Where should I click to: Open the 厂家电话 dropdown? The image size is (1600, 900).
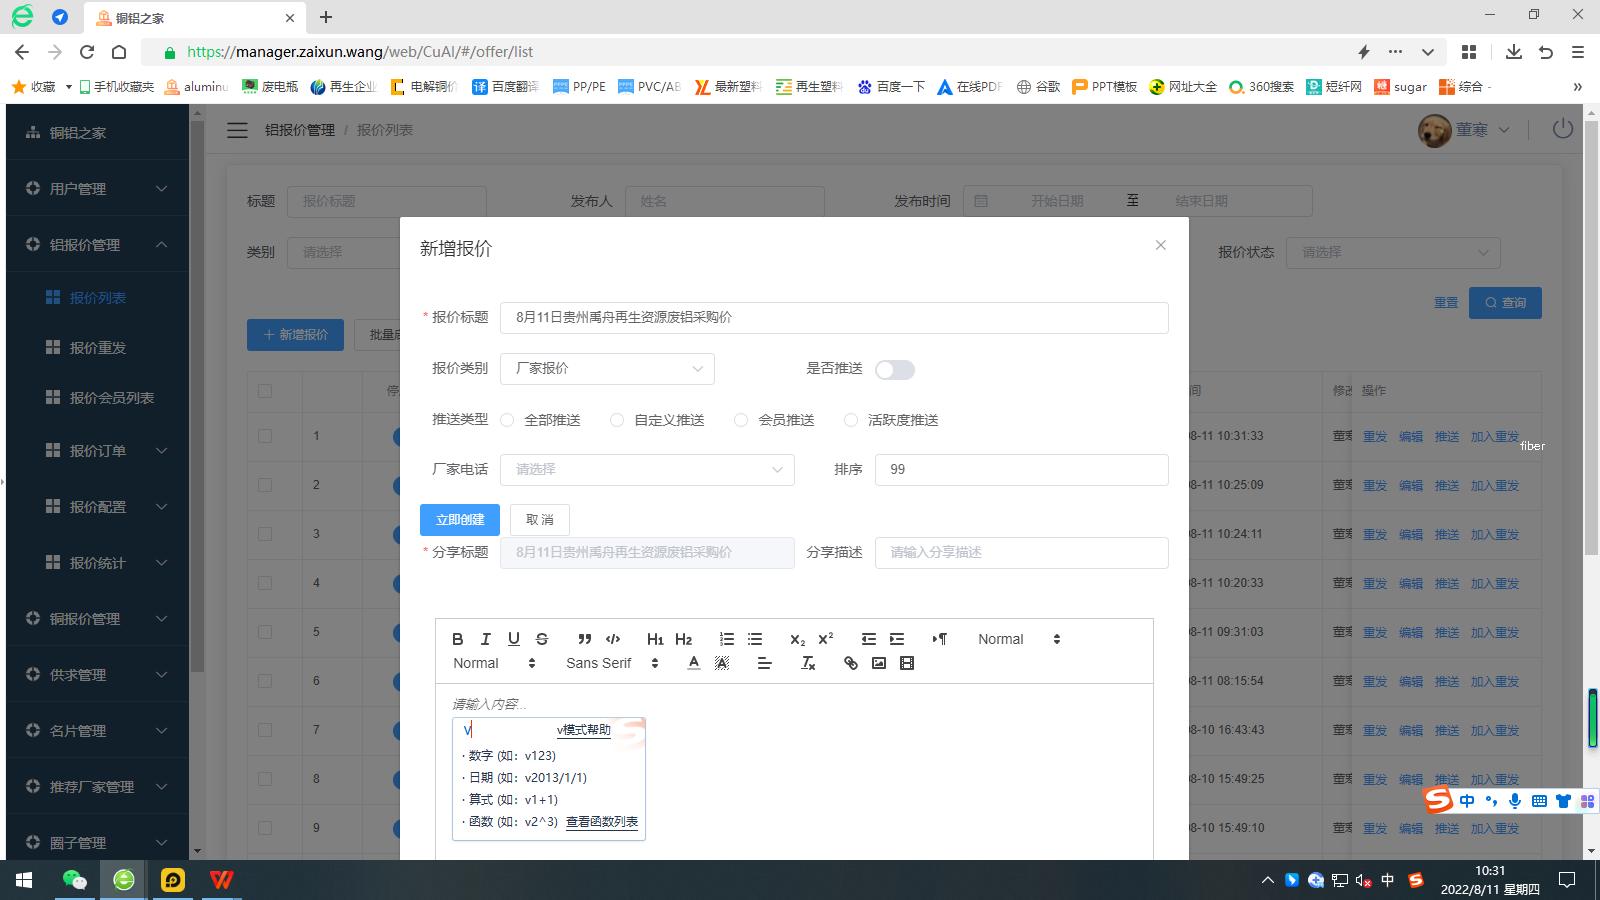647,470
